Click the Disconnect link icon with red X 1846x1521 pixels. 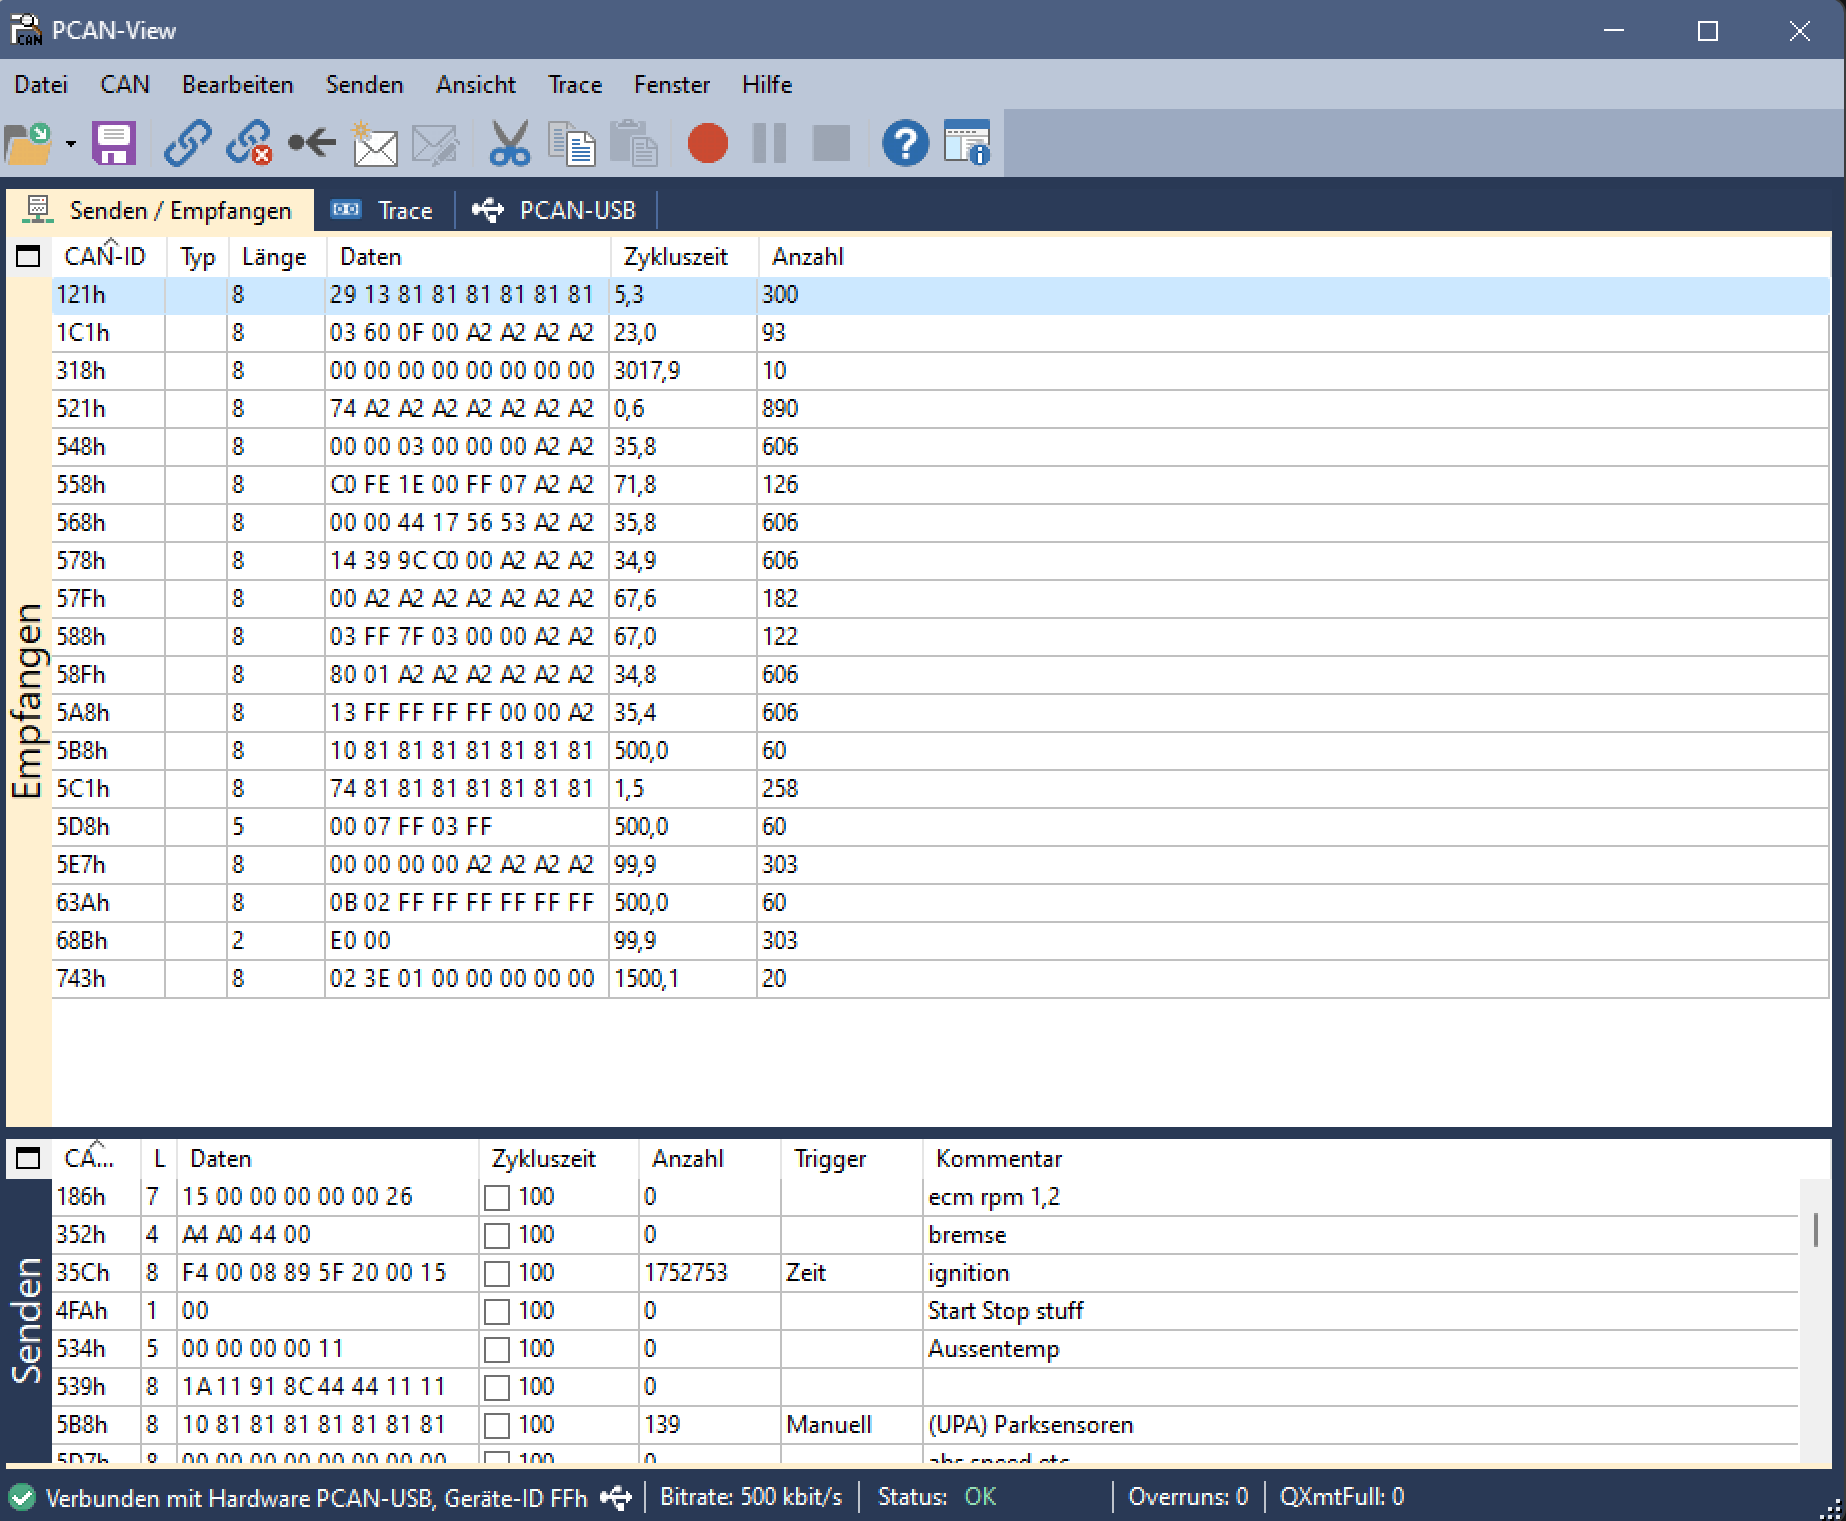(249, 144)
